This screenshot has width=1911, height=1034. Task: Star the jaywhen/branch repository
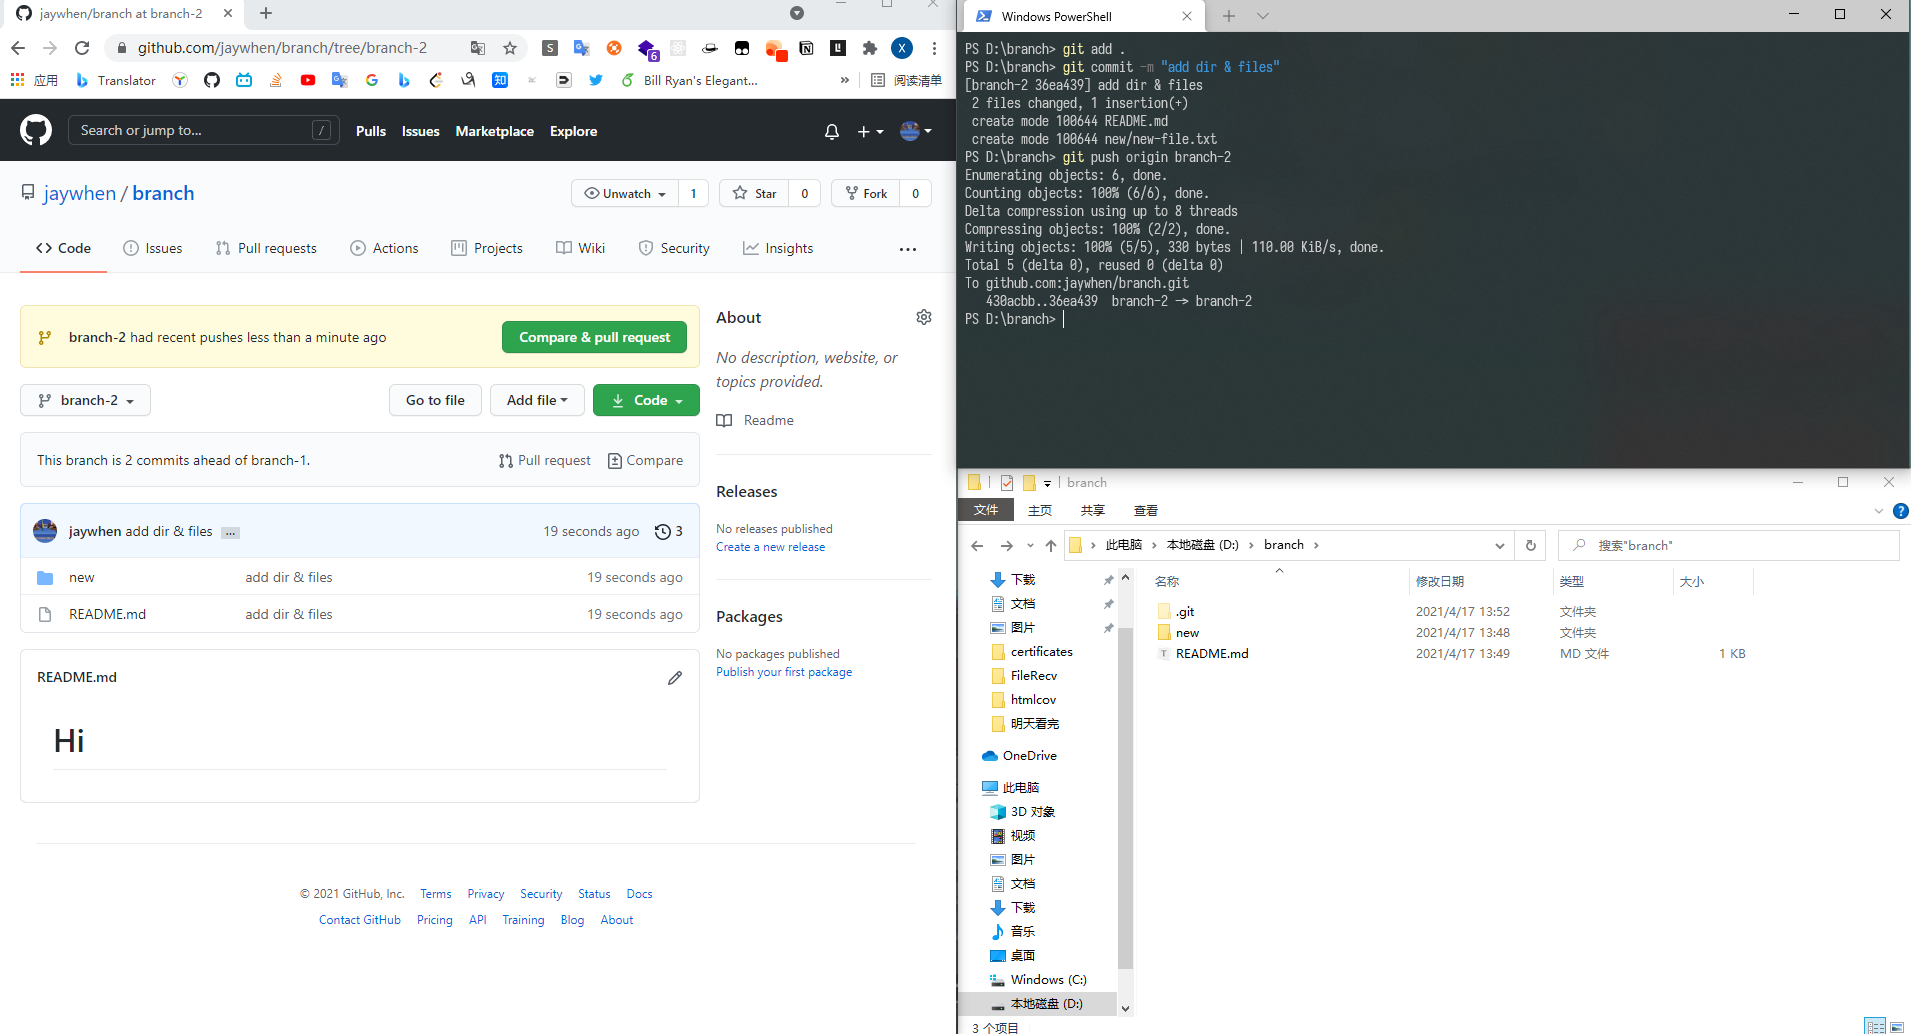pos(754,193)
